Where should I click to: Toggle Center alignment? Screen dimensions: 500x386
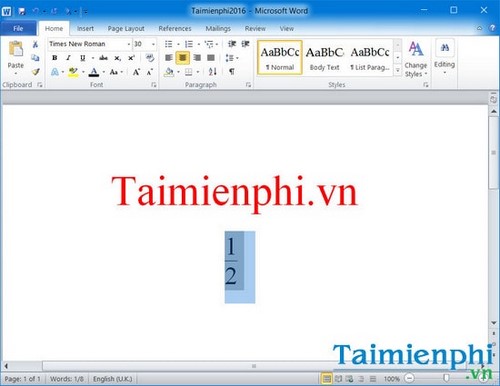pos(183,58)
